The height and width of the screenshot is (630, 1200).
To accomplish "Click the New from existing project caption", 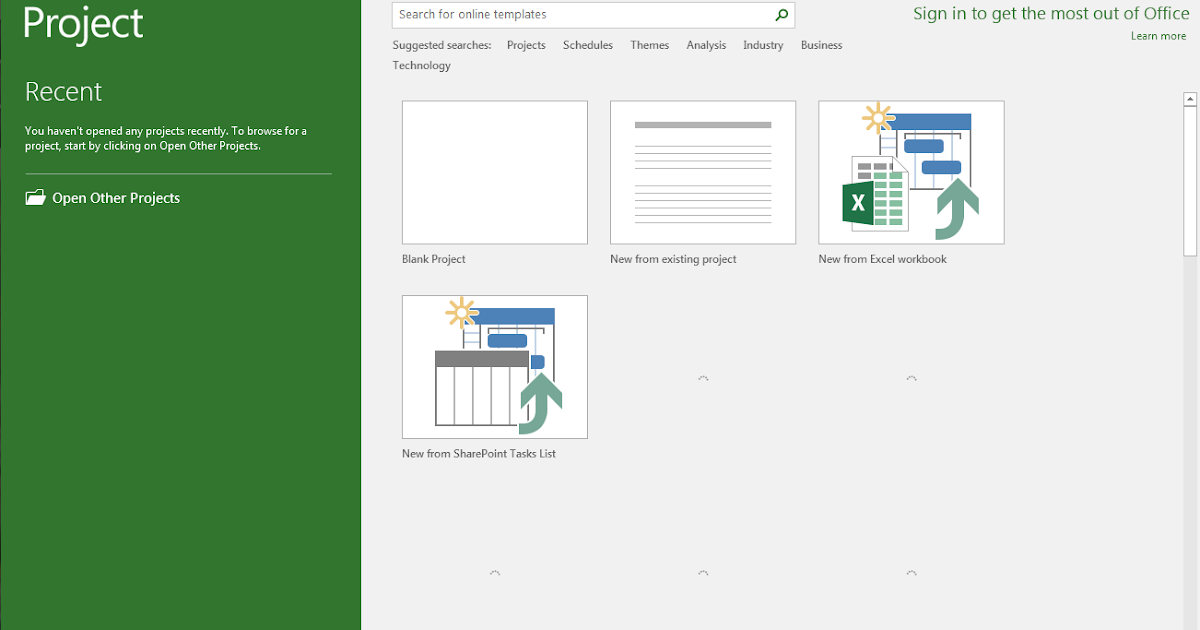I will coord(673,259).
